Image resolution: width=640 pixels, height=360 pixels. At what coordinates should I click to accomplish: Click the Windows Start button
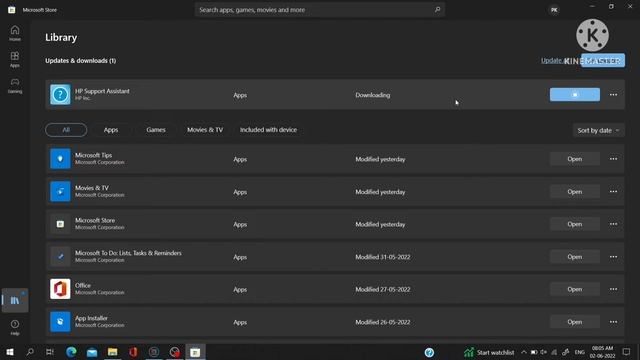coord(10,352)
